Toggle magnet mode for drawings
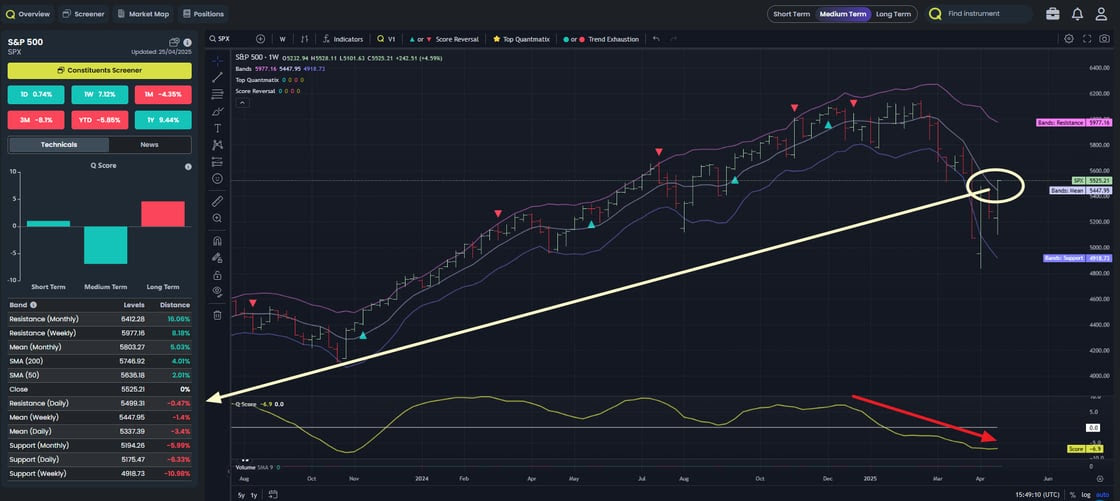 coord(217,242)
